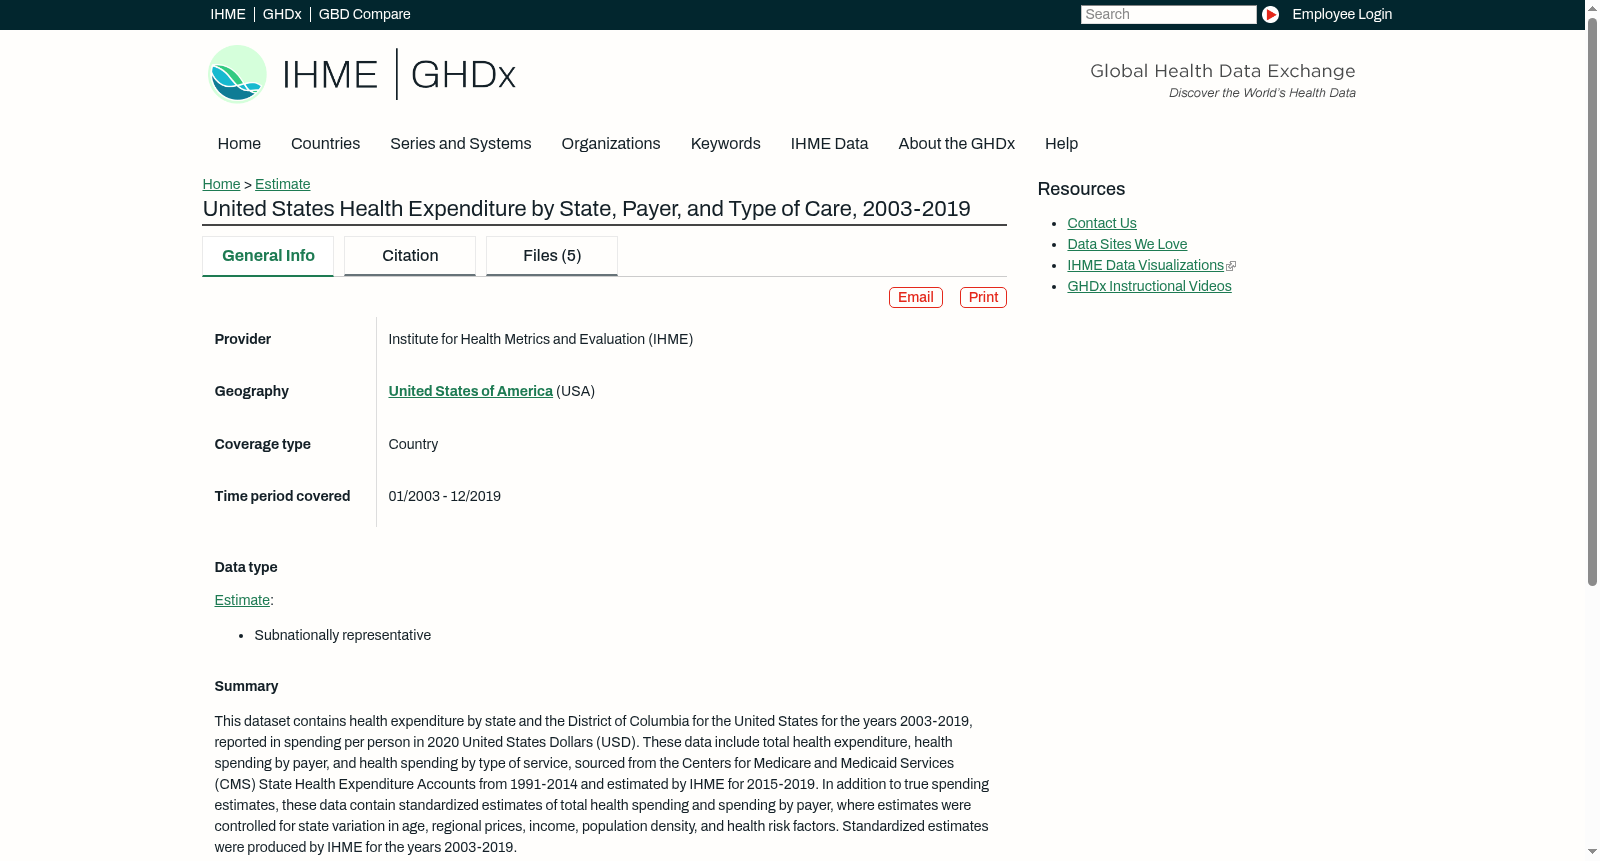Click the Email button
The height and width of the screenshot is (861, 1600).
click(x=916, y=298)
